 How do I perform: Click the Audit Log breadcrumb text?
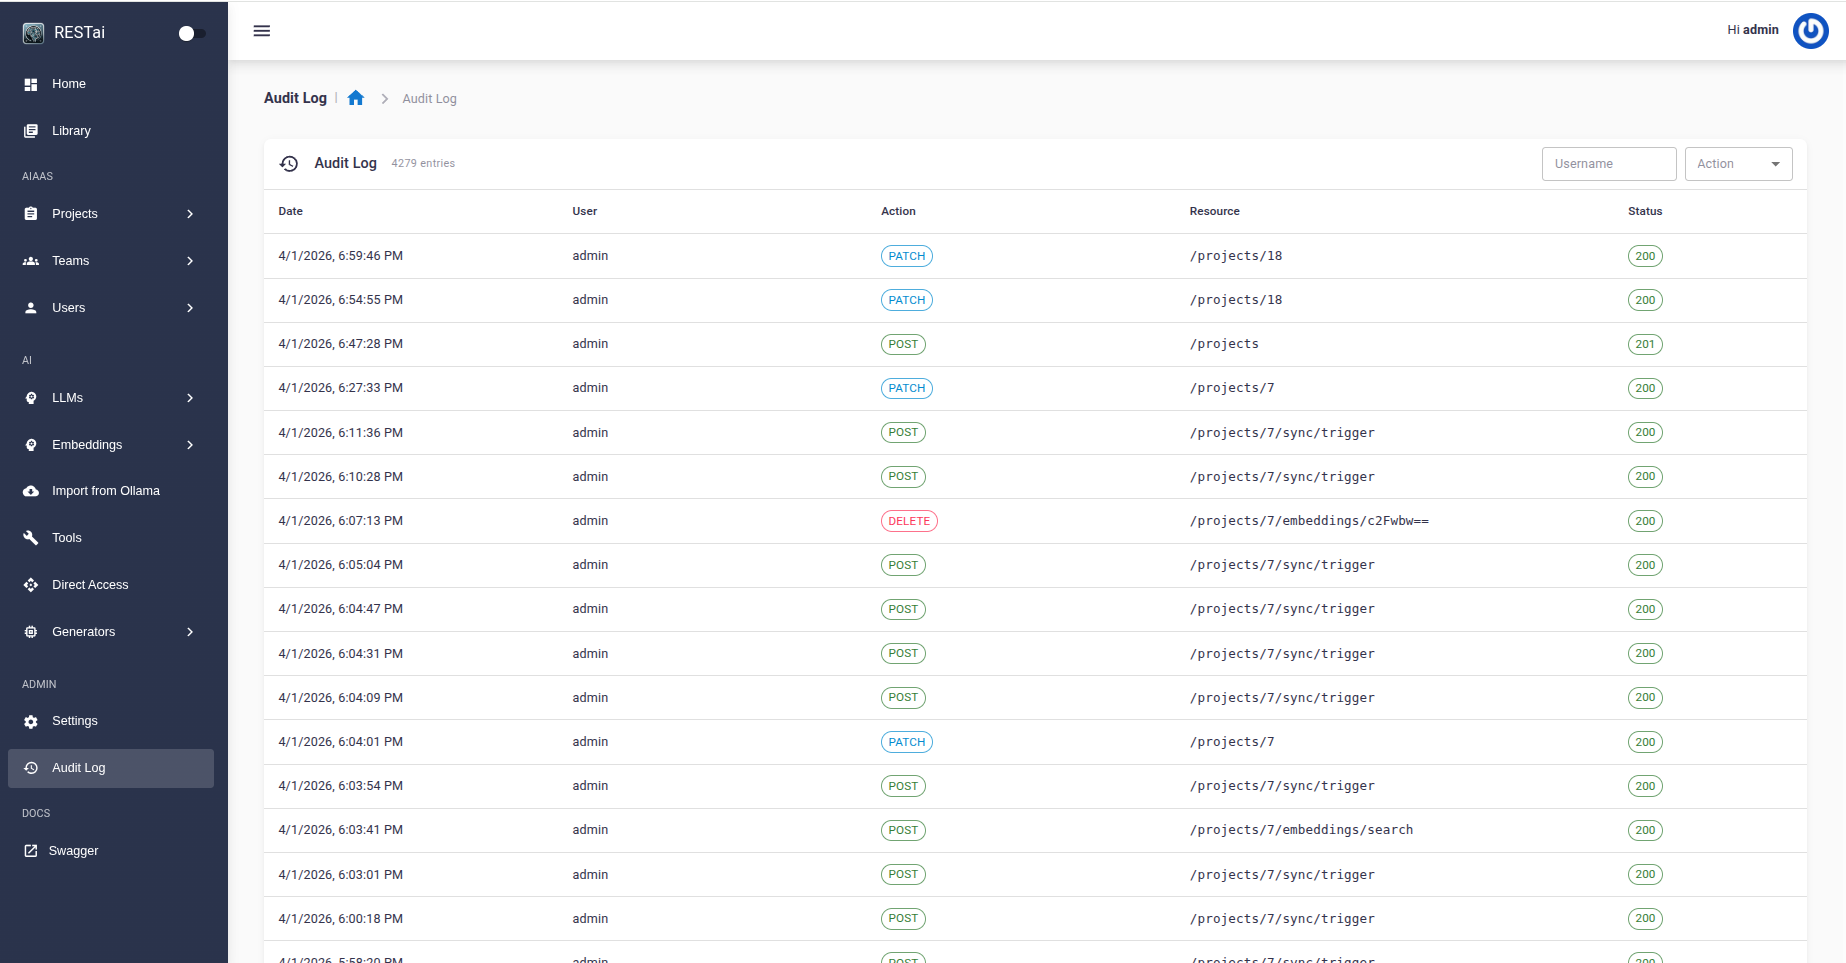(429, 99)
